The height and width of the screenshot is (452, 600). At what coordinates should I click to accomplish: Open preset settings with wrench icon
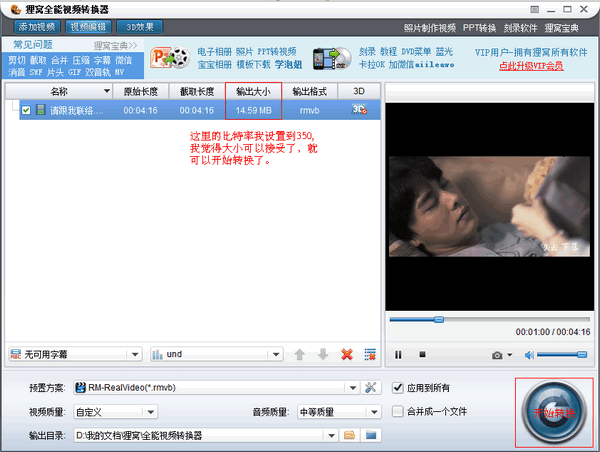click(370, 388)
